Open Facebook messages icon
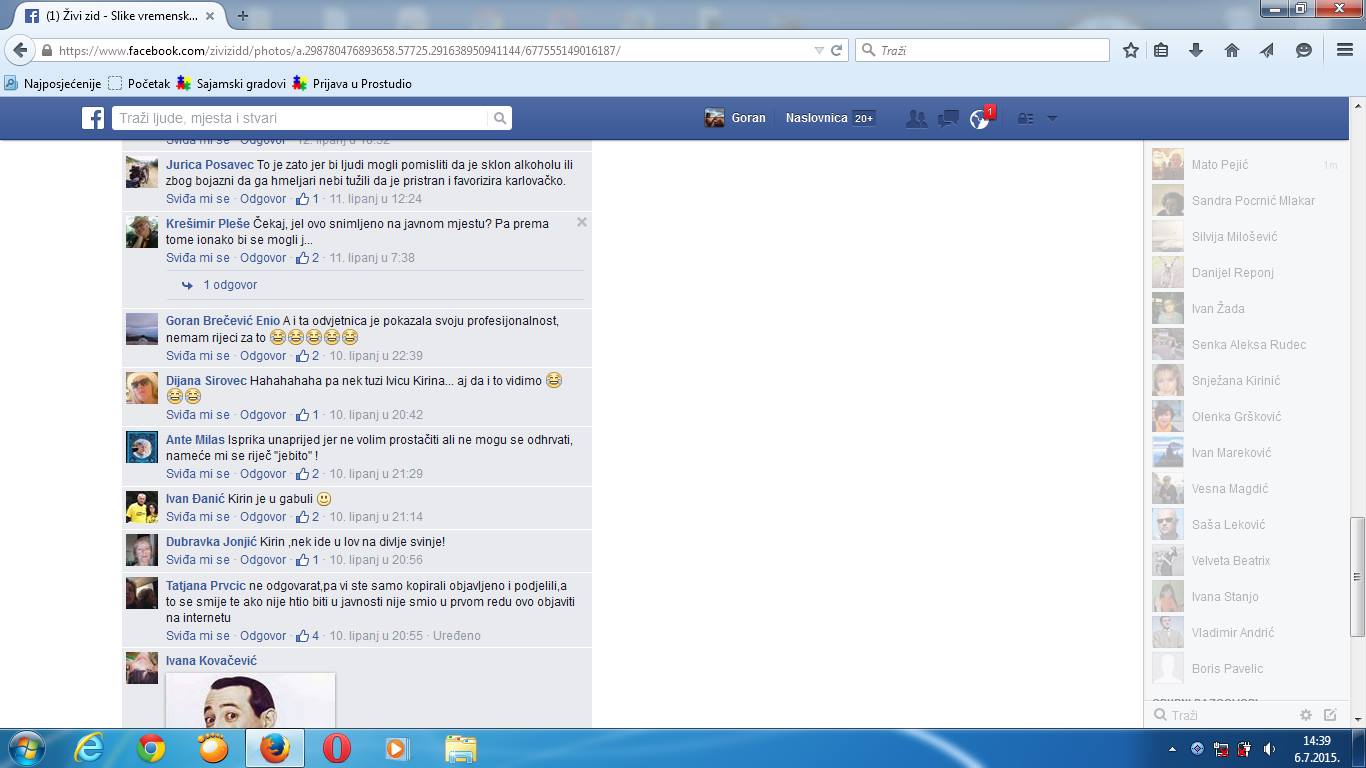 pyautogui.click(x=948, y=118)
